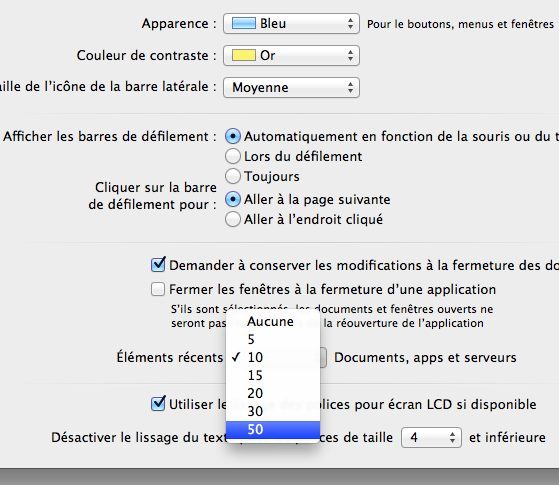Image resolution: width=559 pixels, height=485 pixels.
Task: Uncheck Utiliser le lissage des polices LCD
Action: click(158, 404)
